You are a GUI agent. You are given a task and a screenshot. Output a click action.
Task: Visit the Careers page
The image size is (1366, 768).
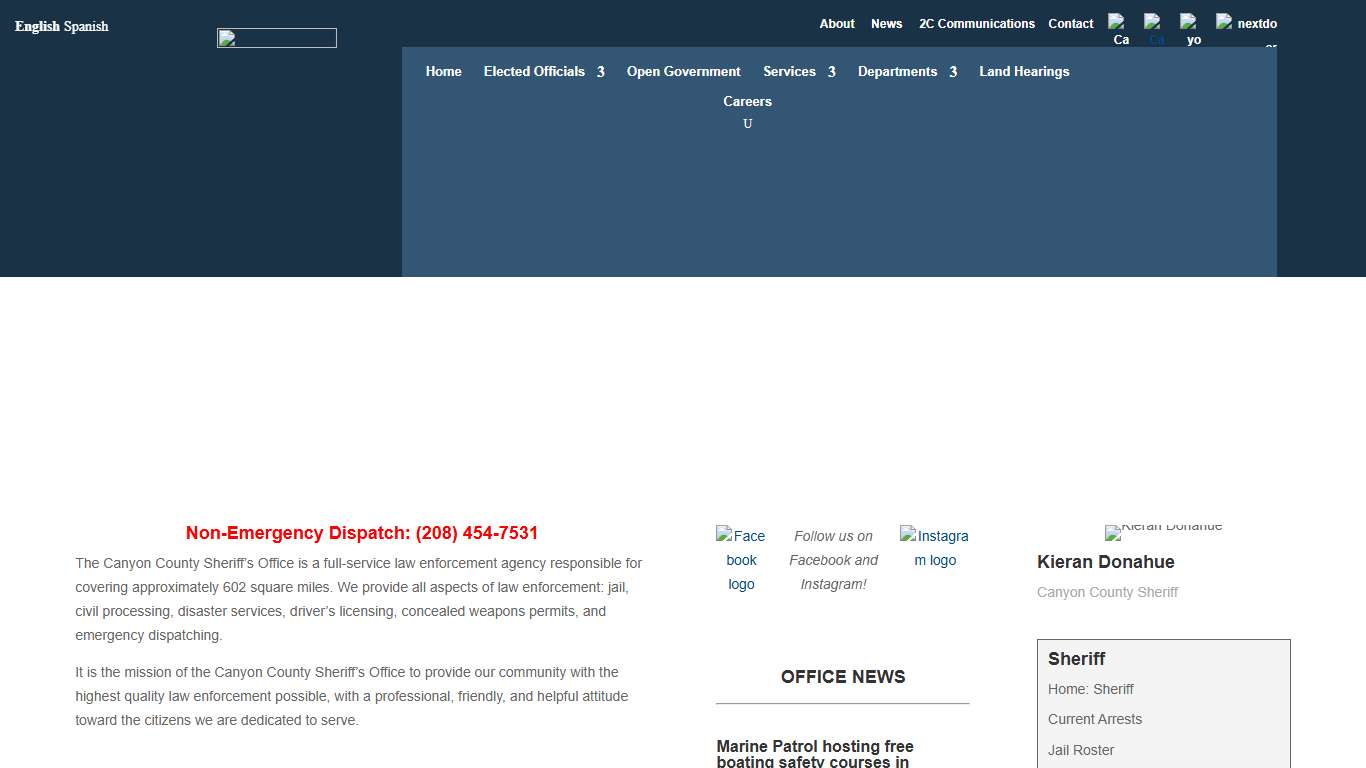tap(747, 101)
